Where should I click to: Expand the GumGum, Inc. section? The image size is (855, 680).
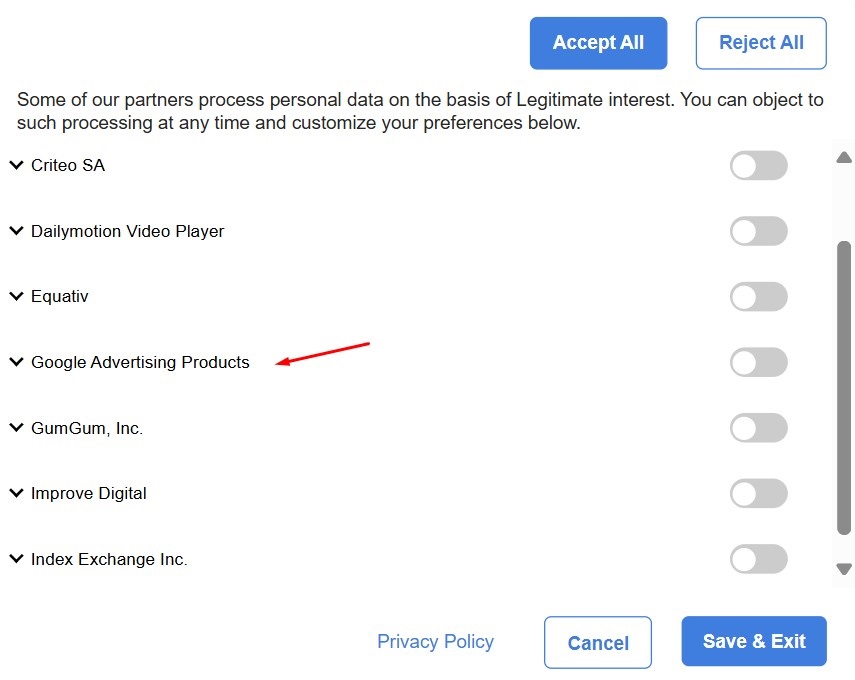click(15, 427)
